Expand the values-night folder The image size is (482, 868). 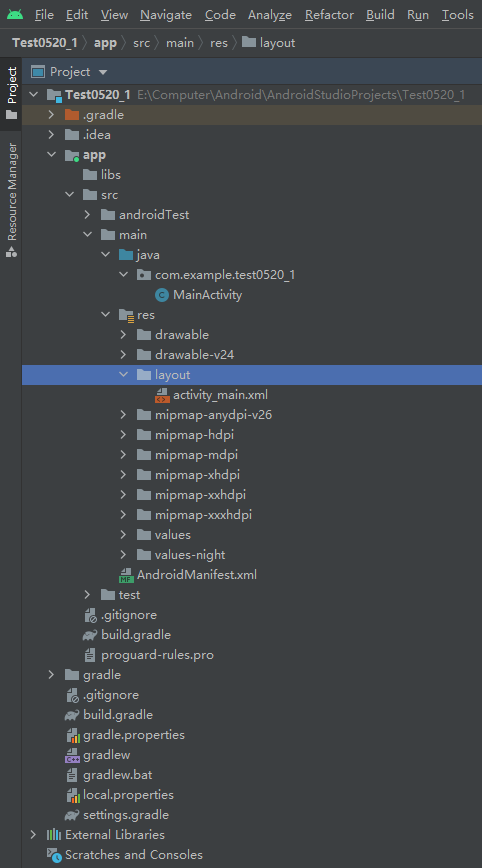click(x=123, y=555)
